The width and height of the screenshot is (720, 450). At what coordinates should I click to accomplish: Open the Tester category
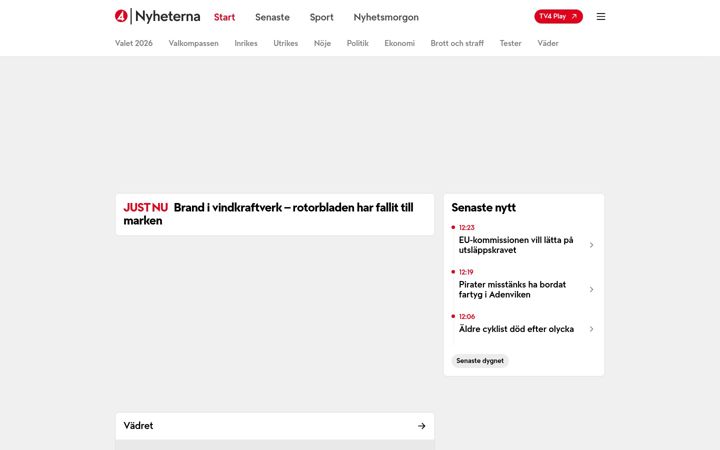511,43
